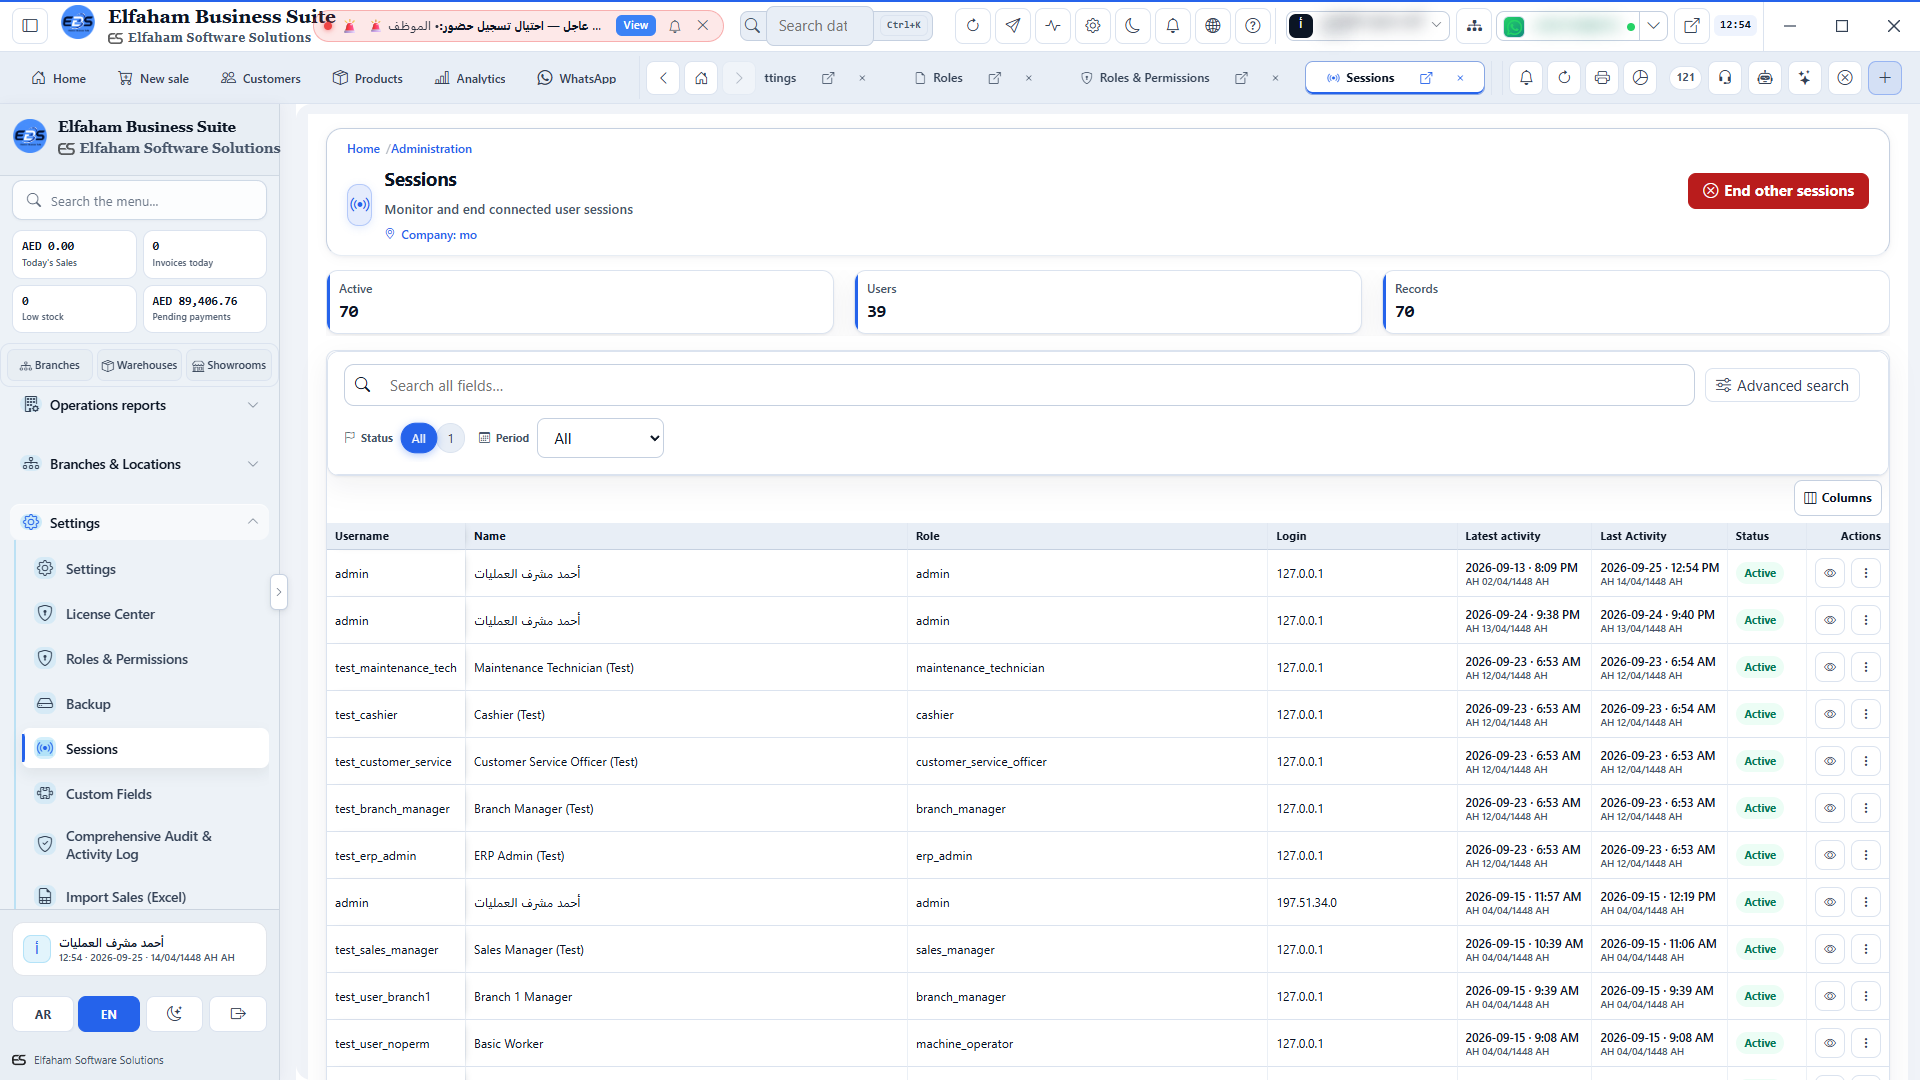The image size is (1920, 1080).
Task: Expand Operations reports menu section
Action: 140,405
